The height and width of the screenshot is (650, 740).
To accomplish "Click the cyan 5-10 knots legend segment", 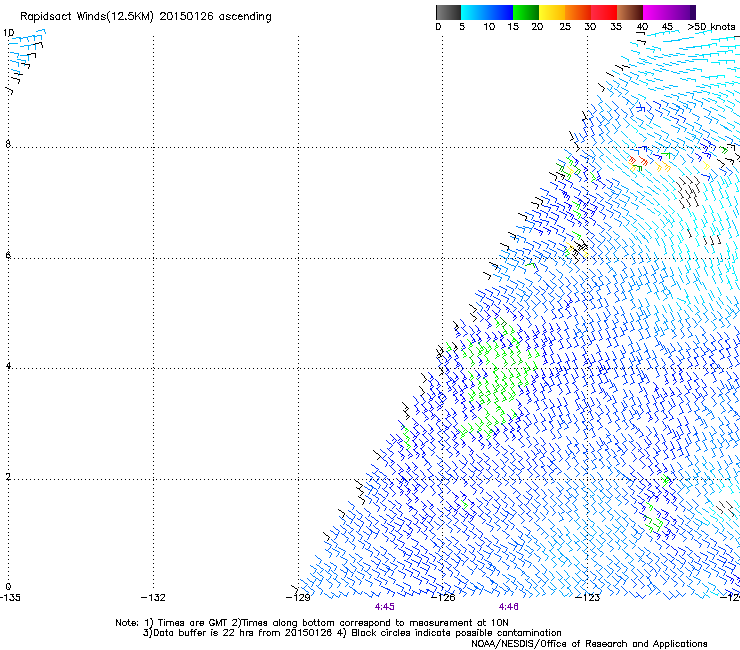I will click(x=474, y=12).
